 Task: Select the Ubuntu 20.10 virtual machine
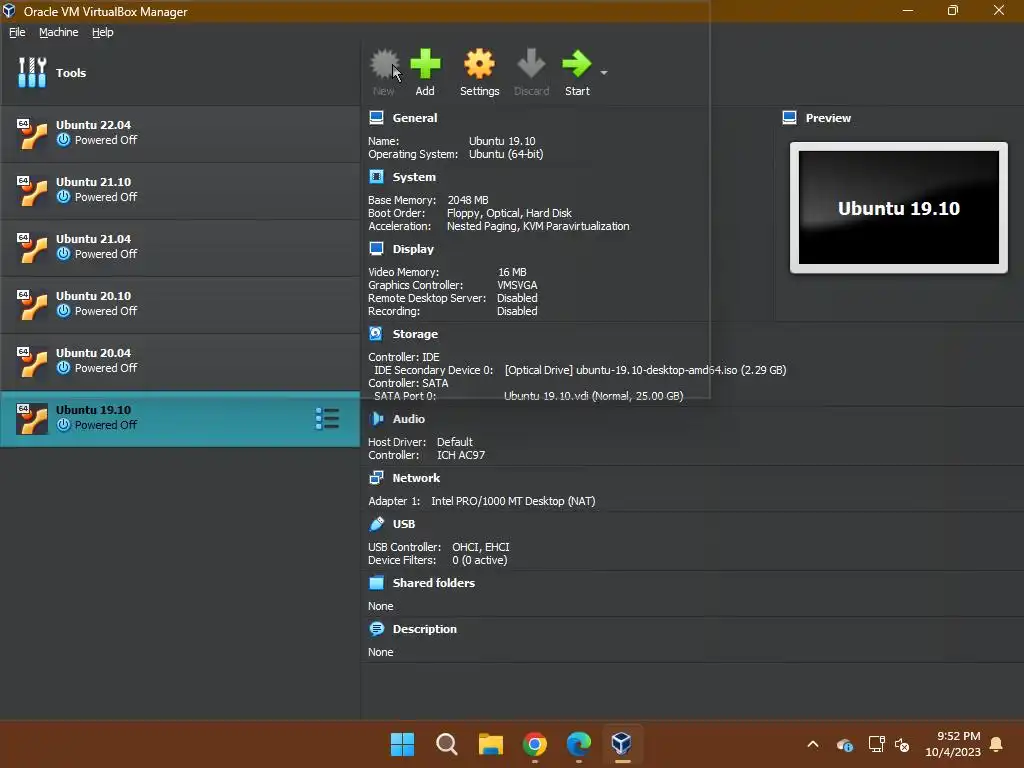[x=180, y=304]
